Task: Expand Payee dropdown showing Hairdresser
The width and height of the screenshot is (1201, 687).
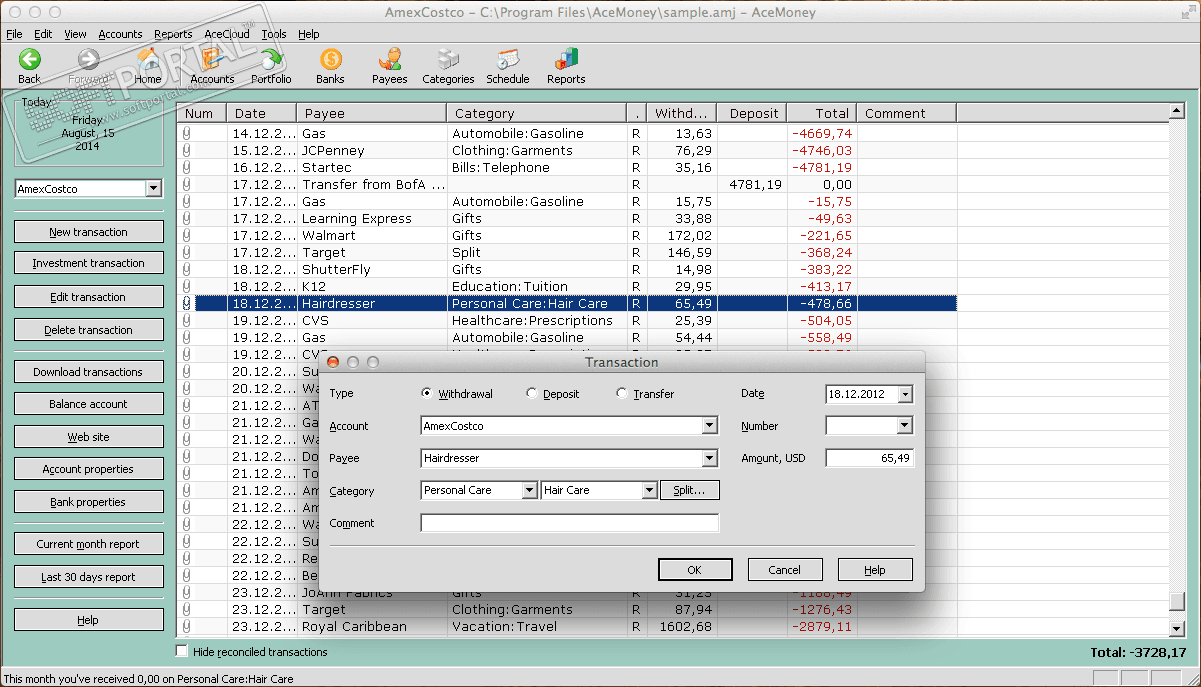Action: click(710, 458)
